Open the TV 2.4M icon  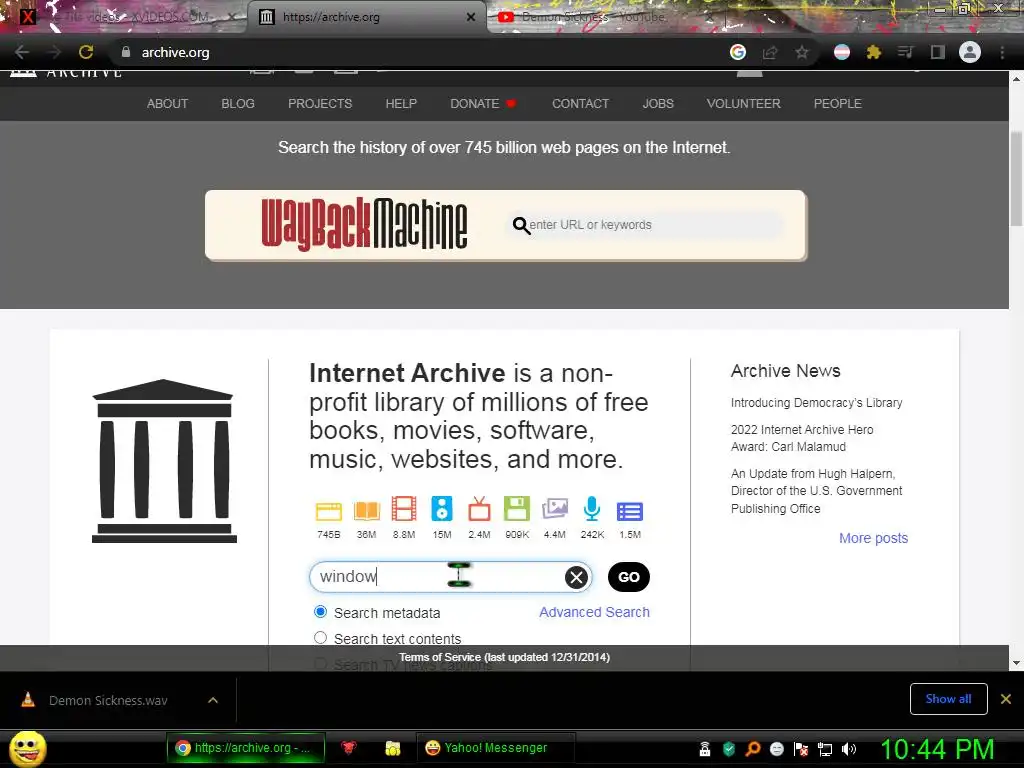coord(479,509)
